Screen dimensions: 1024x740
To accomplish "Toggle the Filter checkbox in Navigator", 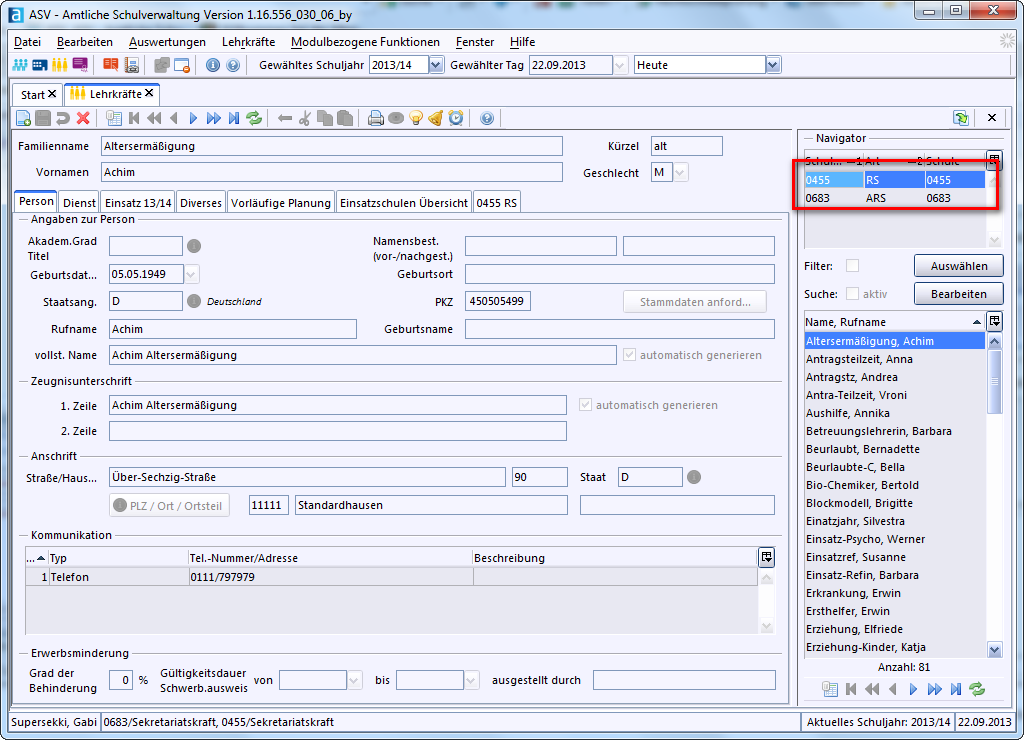I will [x=852, y=266].
